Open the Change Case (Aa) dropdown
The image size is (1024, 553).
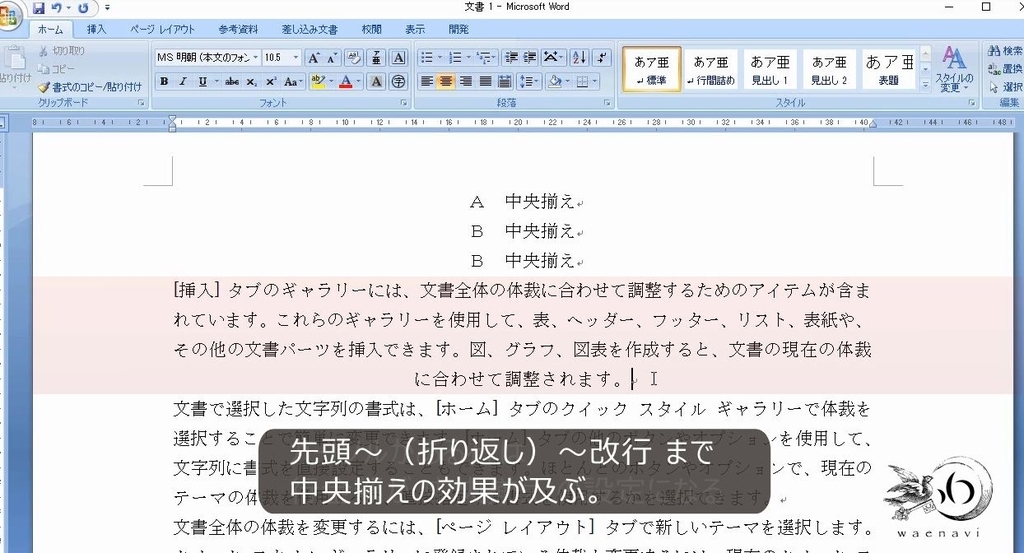293,82
